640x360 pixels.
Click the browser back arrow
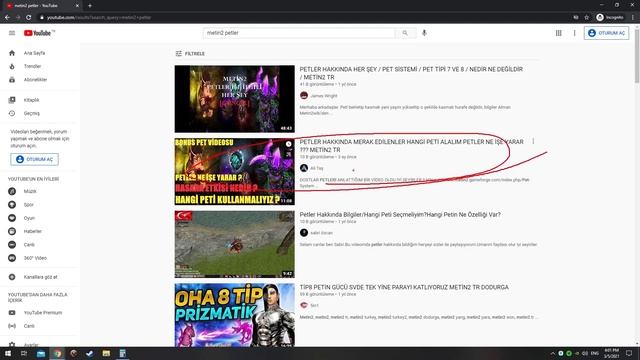[7, 18]
